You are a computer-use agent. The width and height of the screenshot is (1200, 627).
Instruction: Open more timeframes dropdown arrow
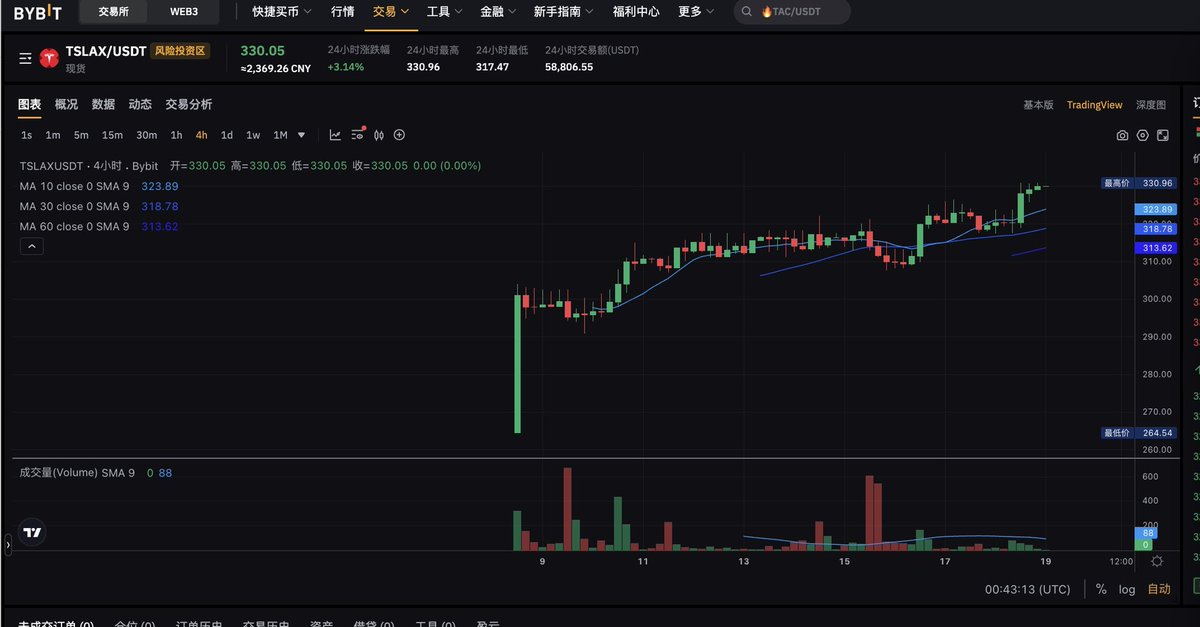pos(301,135)
